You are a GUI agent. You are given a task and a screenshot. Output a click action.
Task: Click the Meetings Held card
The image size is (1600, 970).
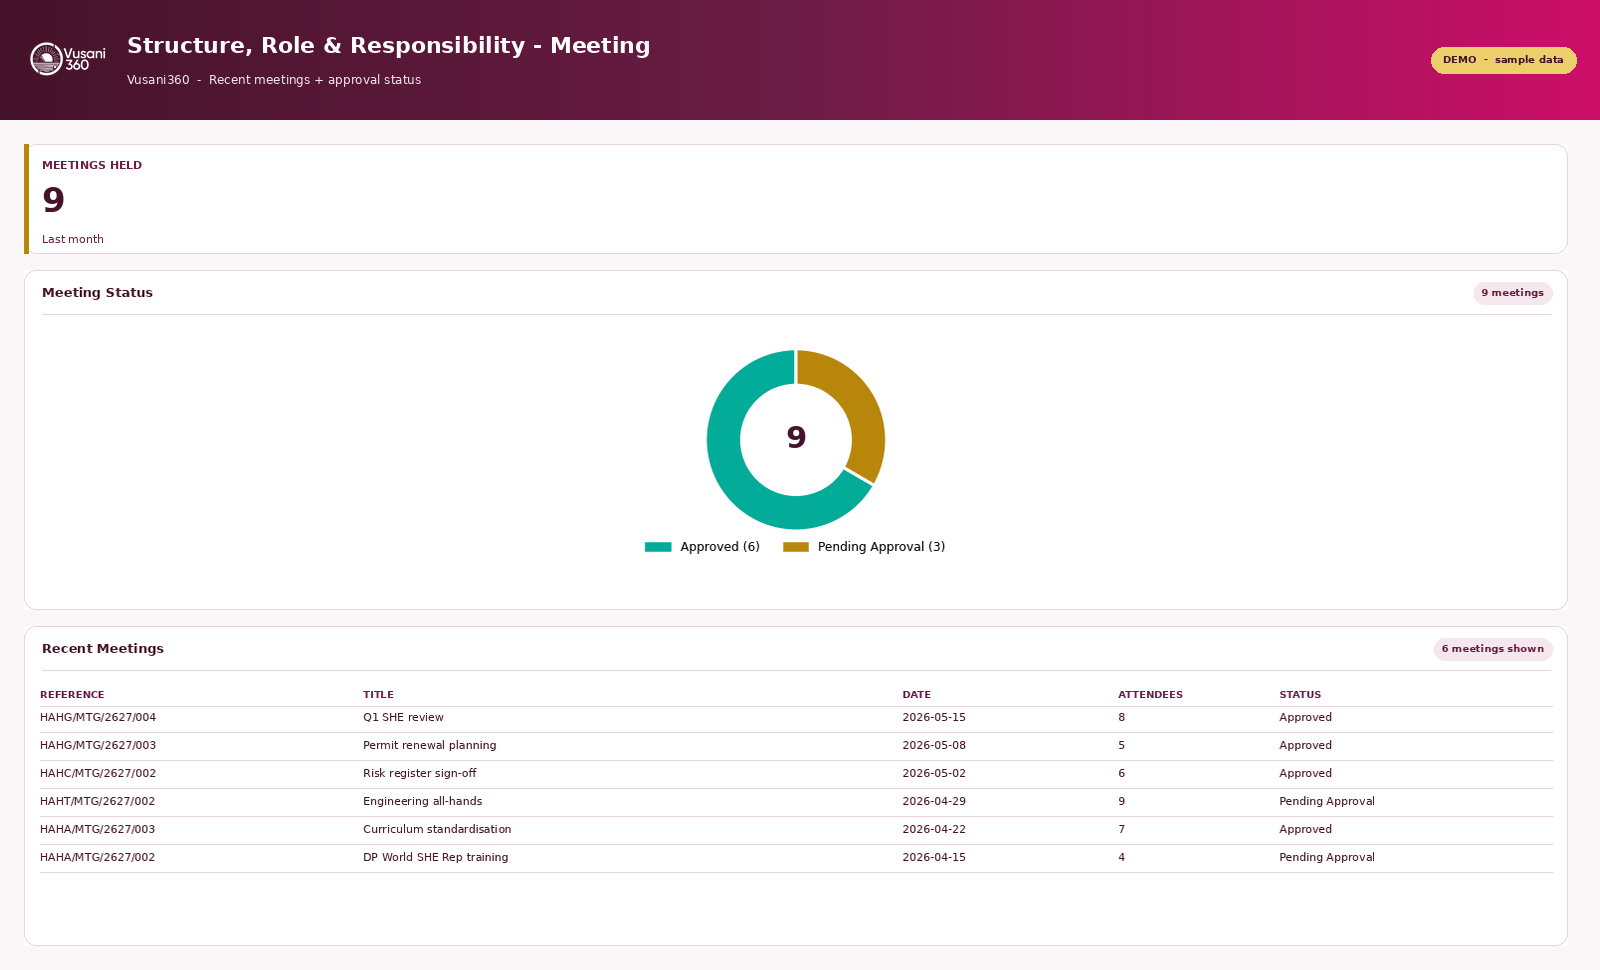coord(796,199)
